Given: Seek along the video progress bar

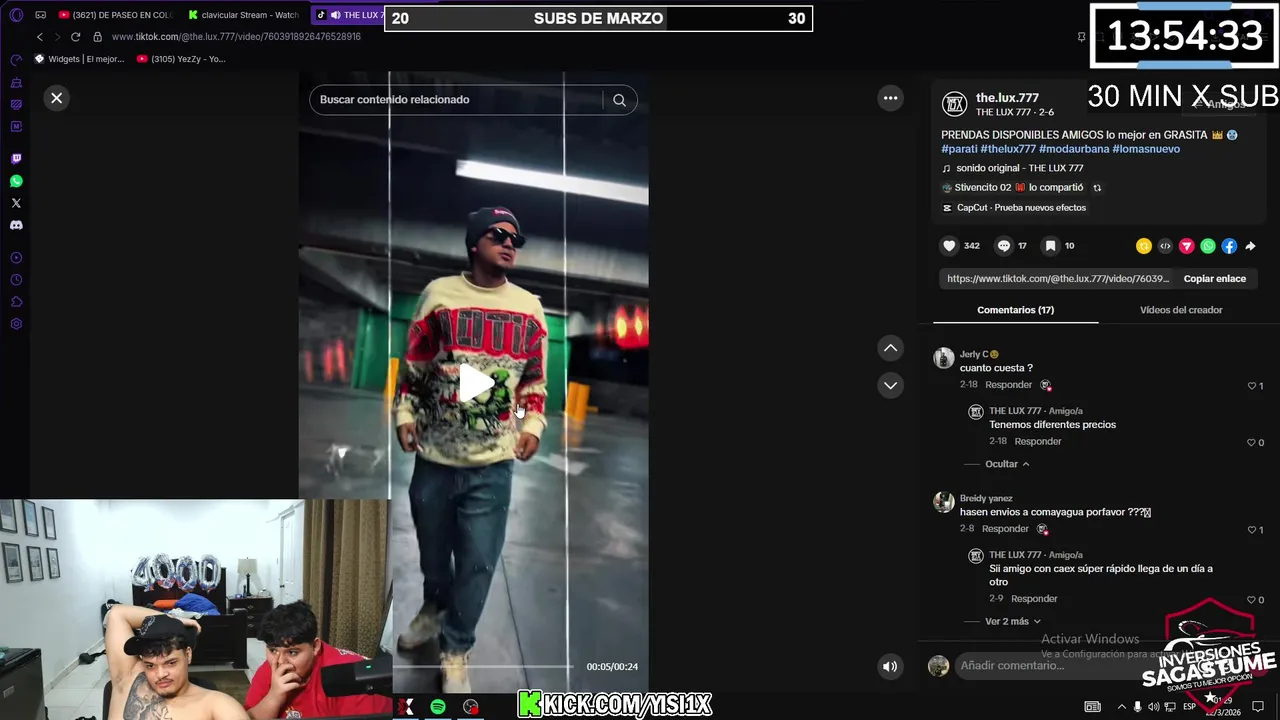Looking at the screenshot, I should [x=483, y=666].
